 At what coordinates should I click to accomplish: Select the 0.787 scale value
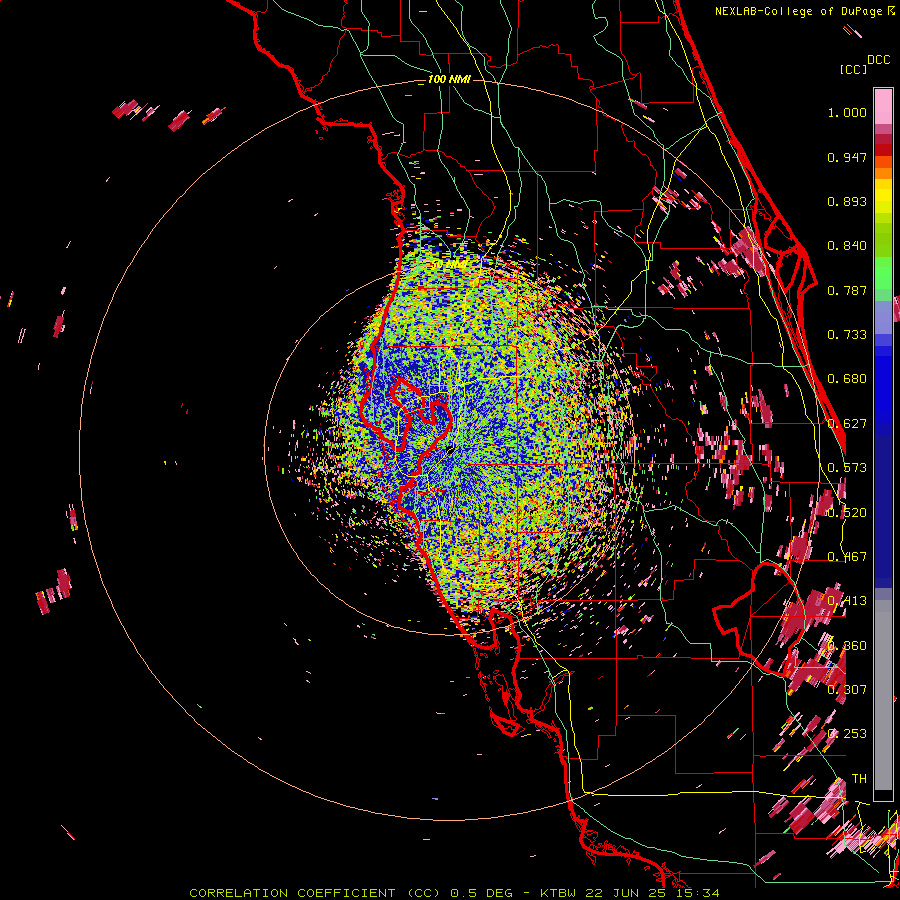pos(847,290)
